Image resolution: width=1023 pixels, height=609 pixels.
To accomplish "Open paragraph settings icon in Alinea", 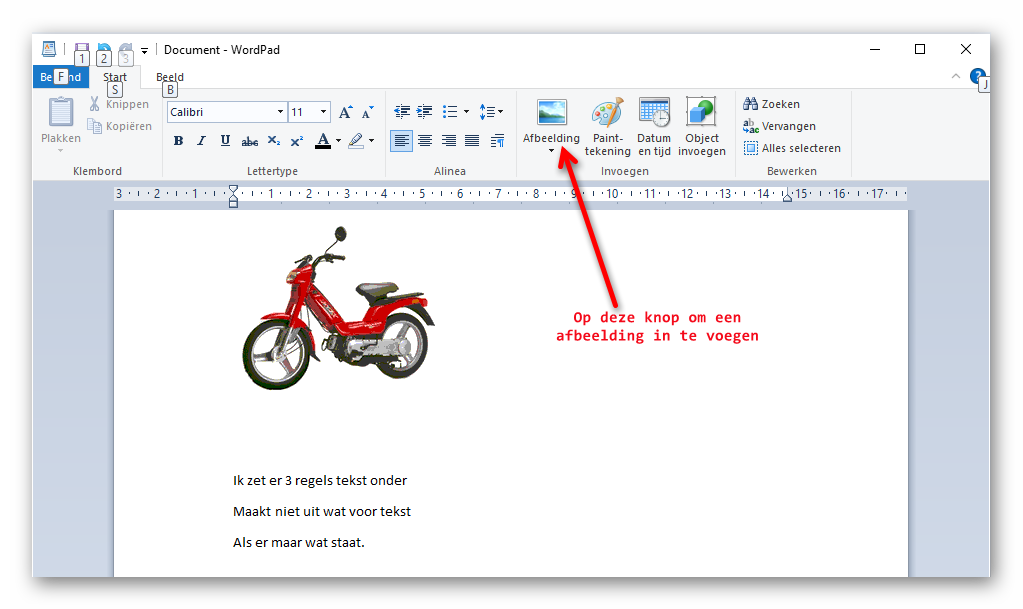I will point(497,141).
